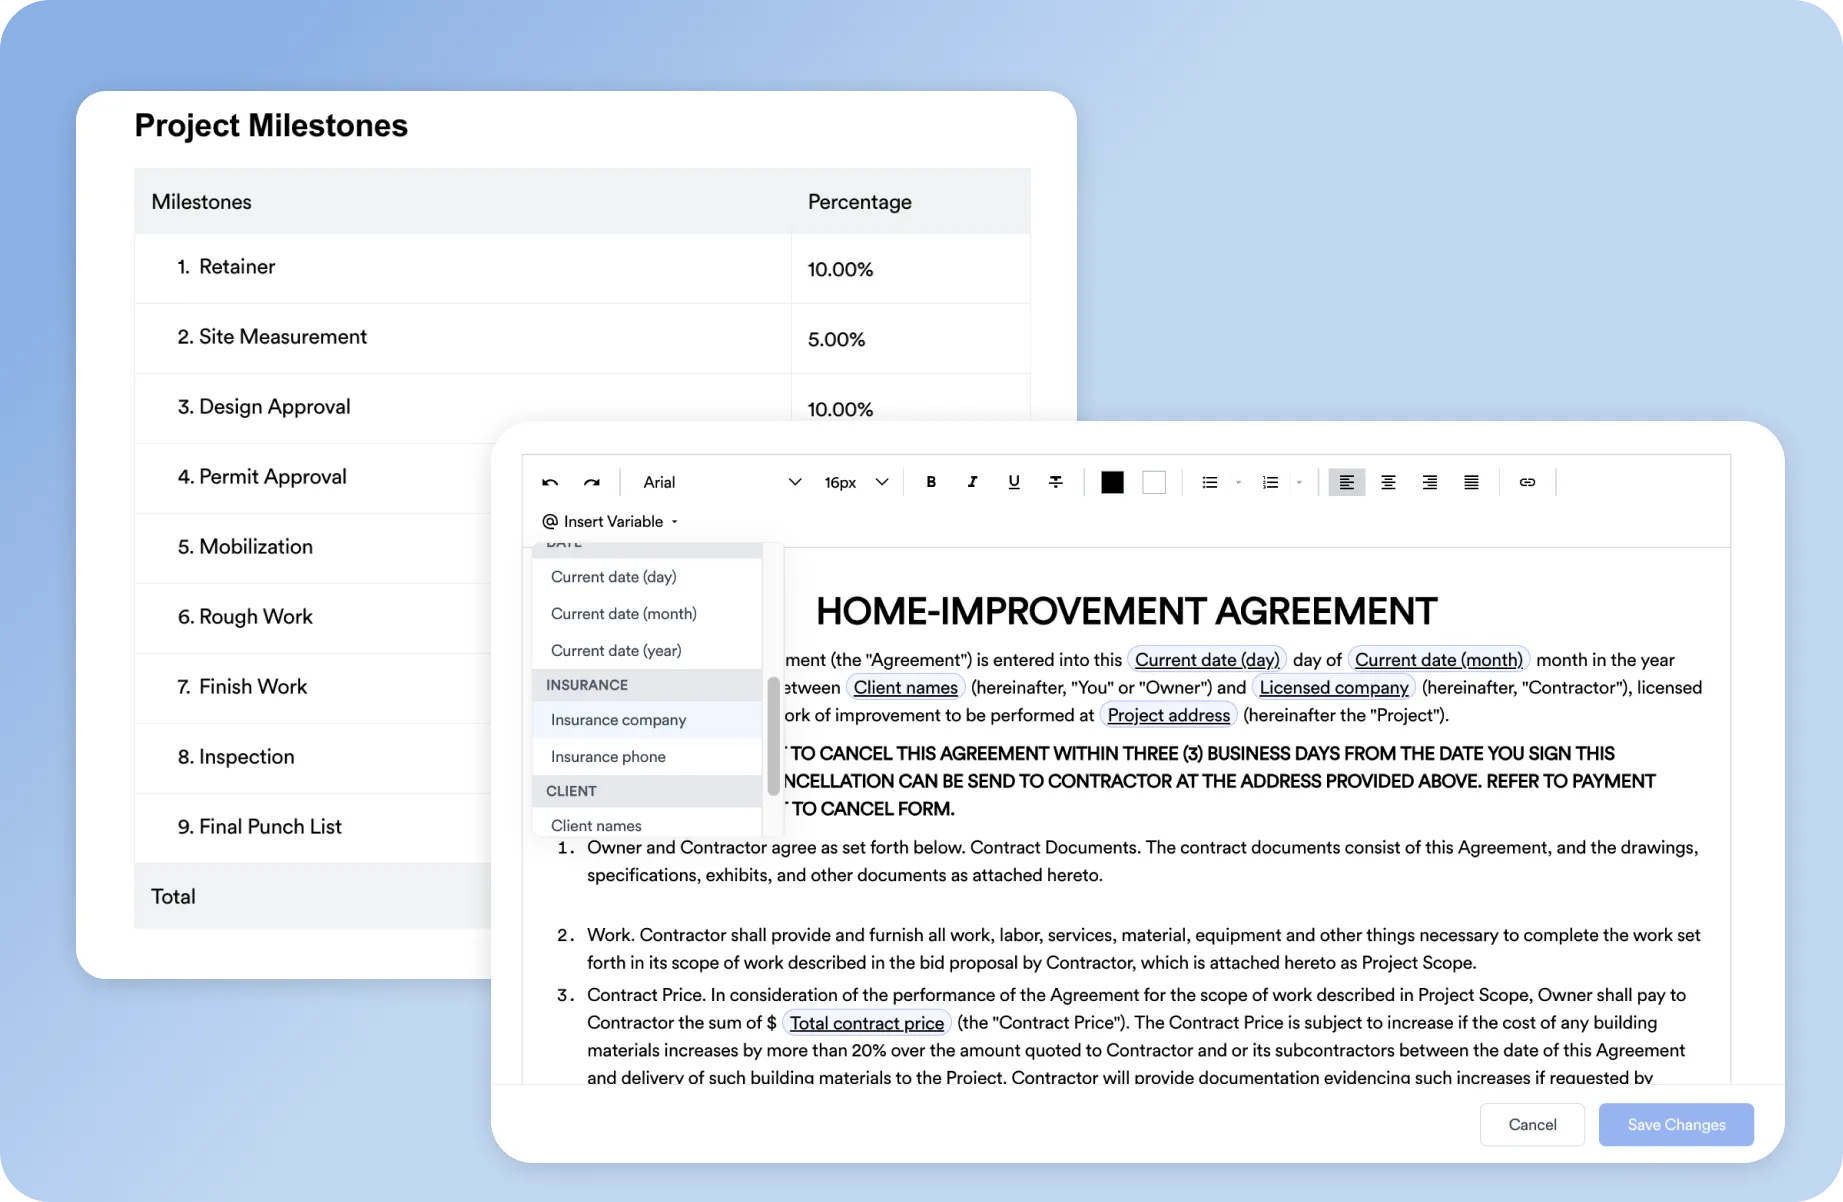Toggle bold formatting
The height and width of the screenshot is (1202, 1843).
tap(931, 482)
